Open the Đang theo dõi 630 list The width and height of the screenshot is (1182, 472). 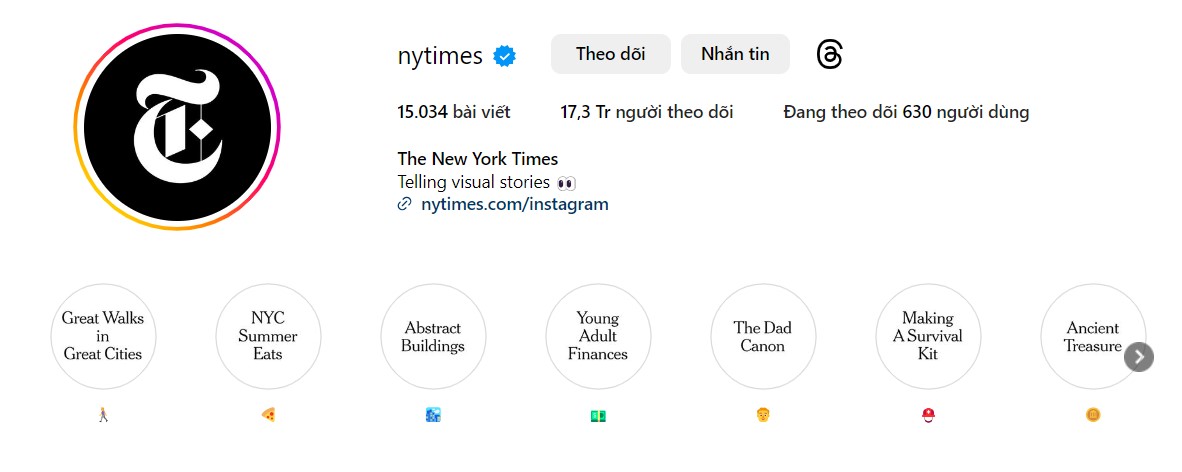[x=906, y=112]
